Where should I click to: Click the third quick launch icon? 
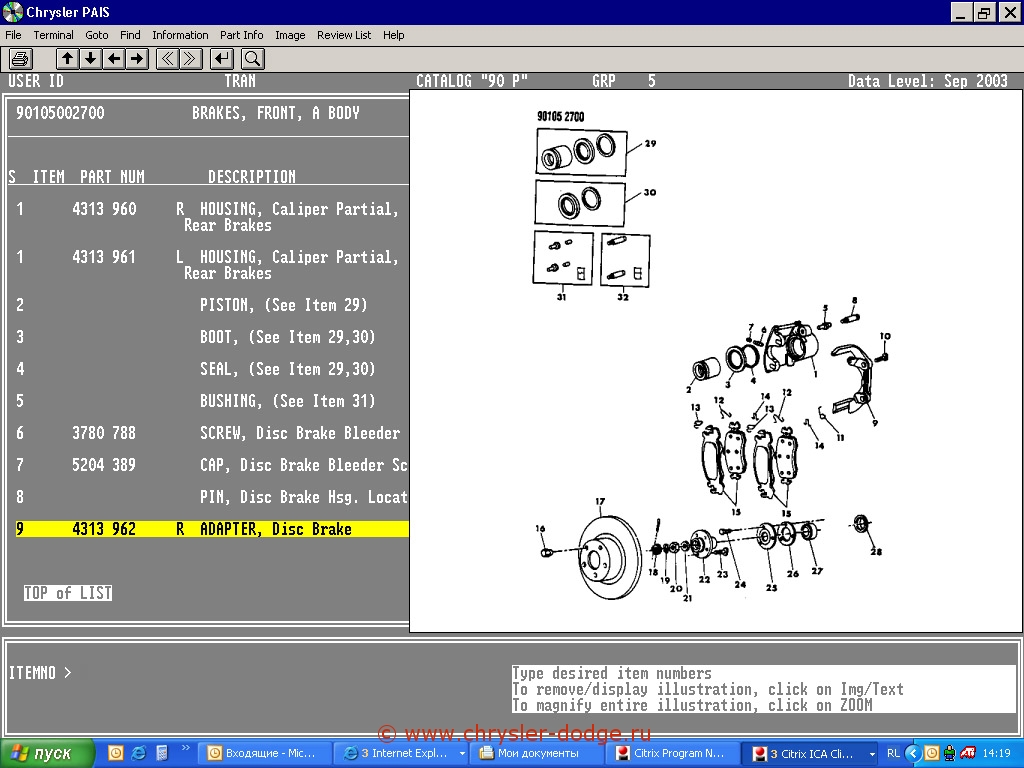161,753
